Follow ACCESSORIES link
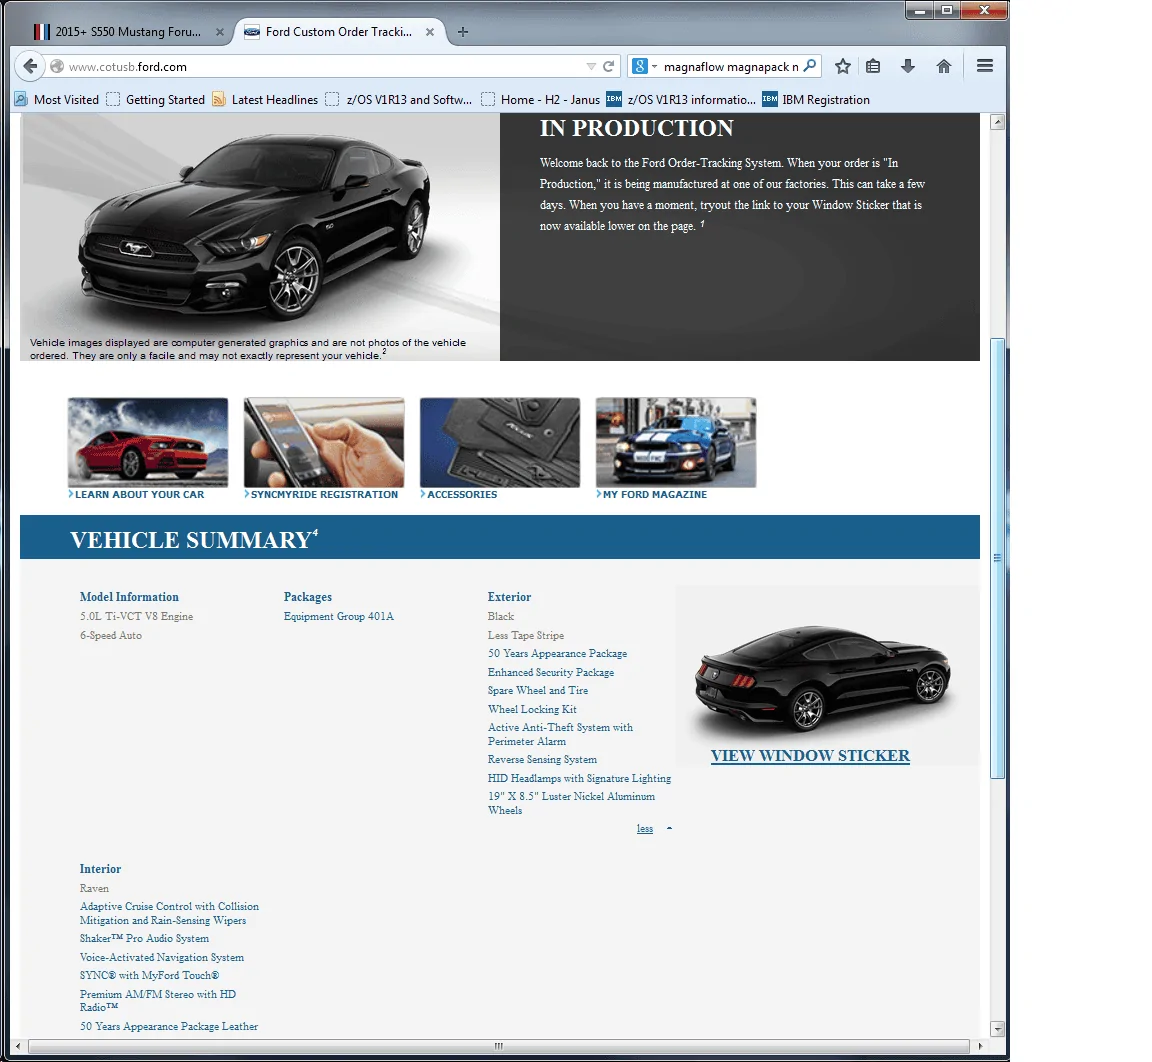This screenshot has height=1062, width=1152. [x=462, y=494]
